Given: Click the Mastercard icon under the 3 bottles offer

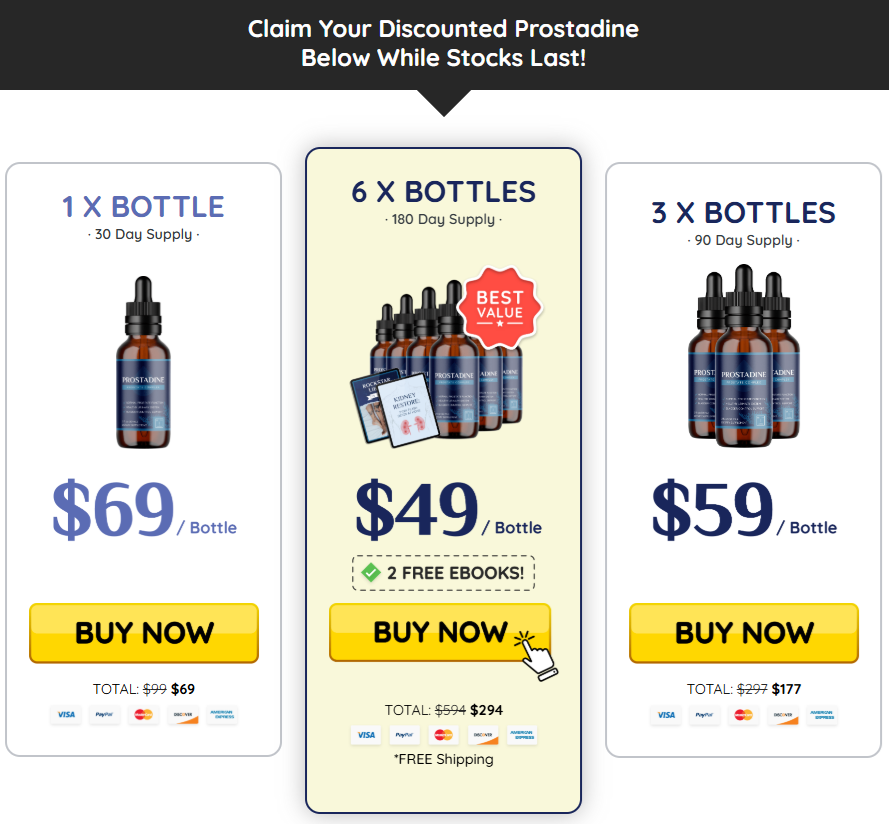Looking at the screenshot, I should click(743, 715).
